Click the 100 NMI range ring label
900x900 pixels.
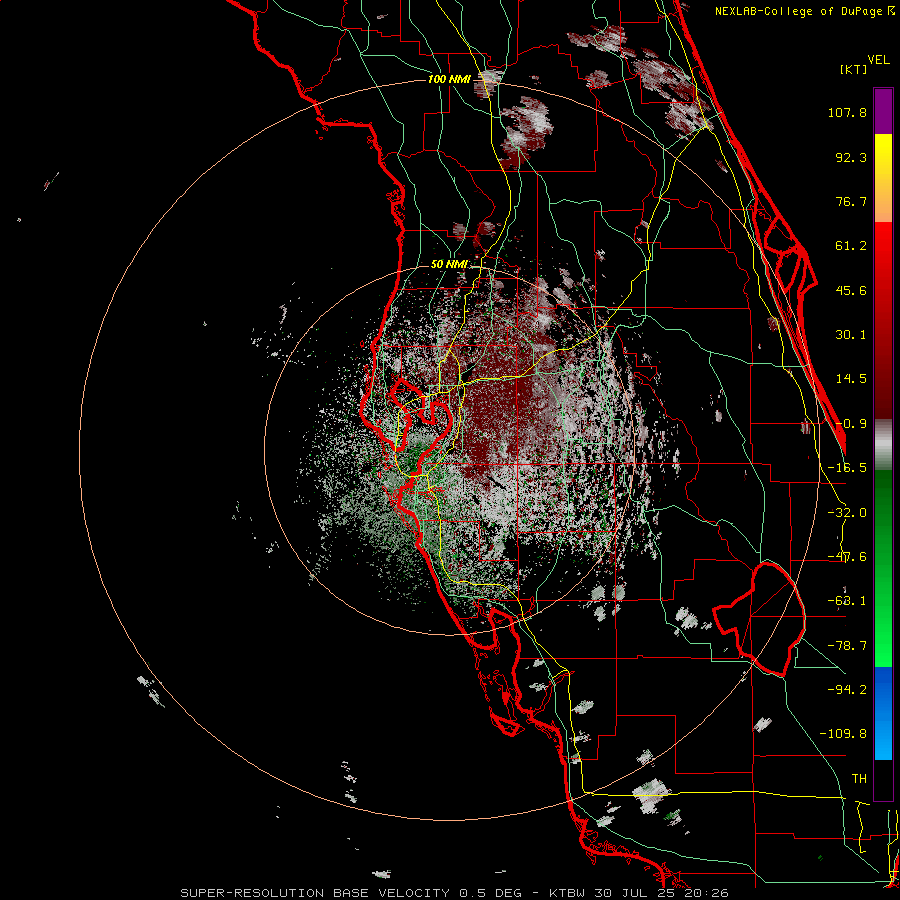pos(449,79)
